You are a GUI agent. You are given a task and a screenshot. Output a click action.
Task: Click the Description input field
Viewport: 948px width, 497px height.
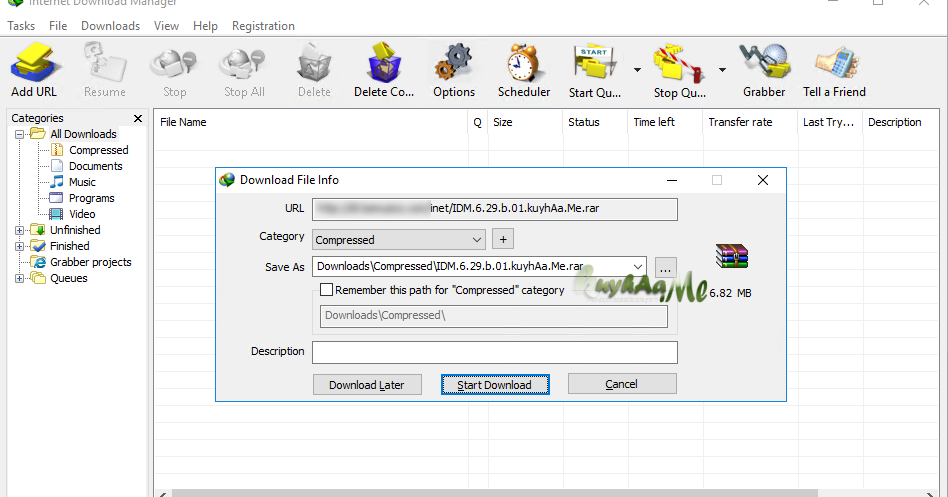click(495, 352)
